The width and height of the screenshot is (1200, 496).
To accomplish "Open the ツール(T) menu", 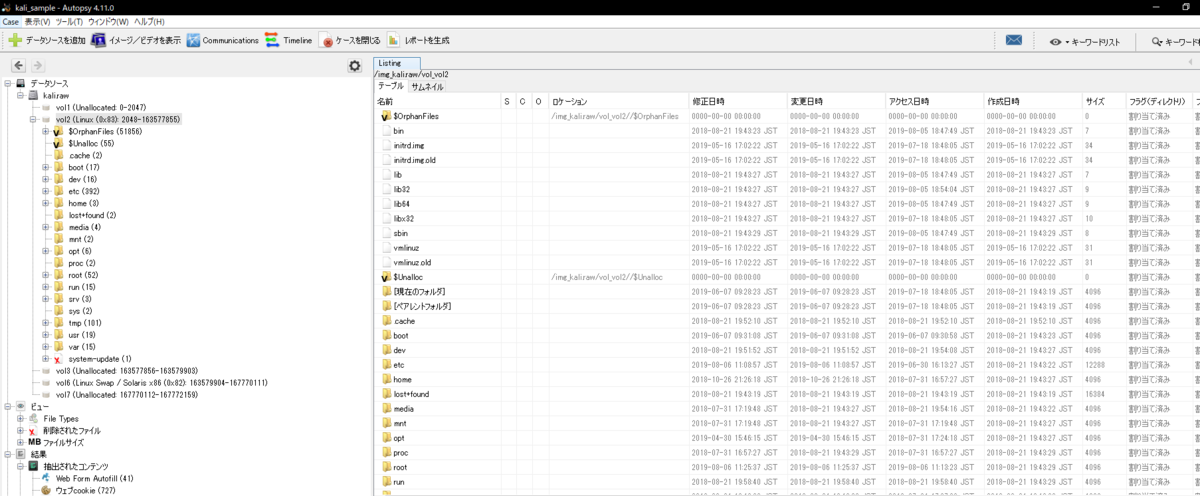I will coord(69,21).
